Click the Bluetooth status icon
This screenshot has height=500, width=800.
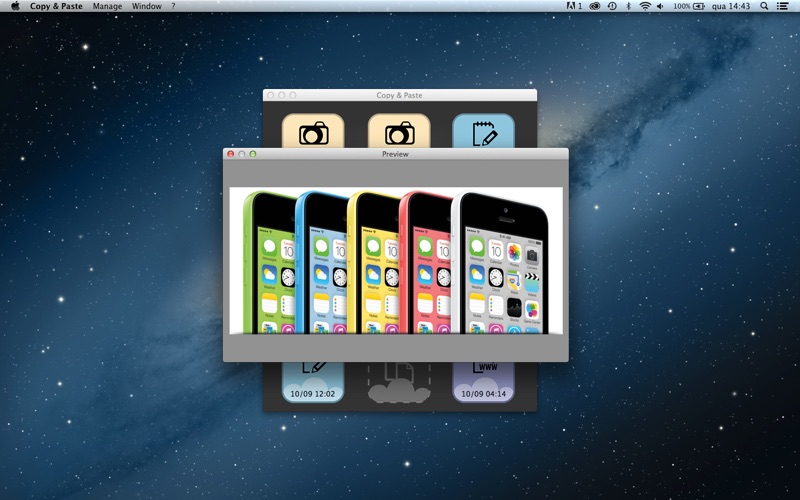pos(629,6)
